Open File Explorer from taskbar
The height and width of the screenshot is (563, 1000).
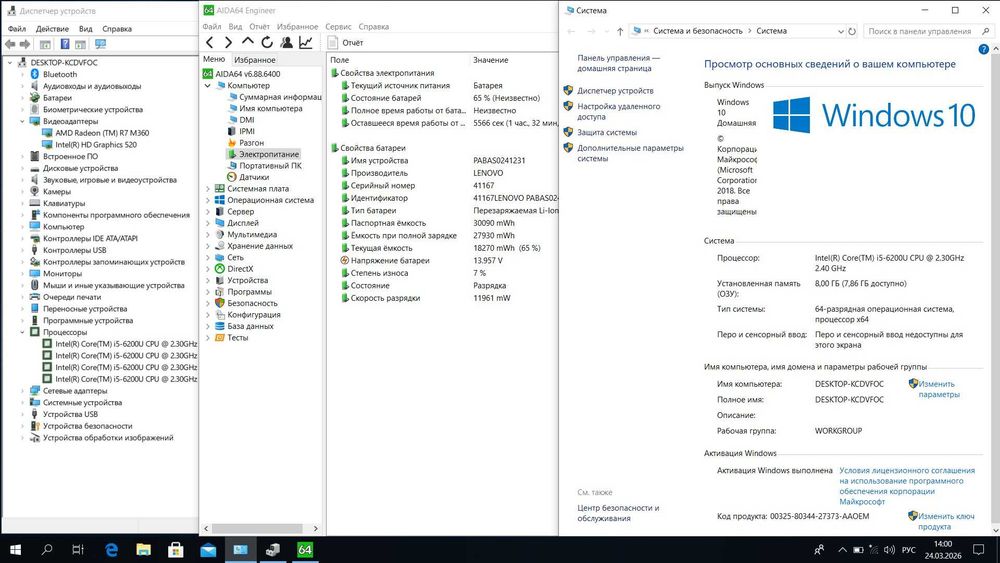pyautogui.click(x=143, y=550)
